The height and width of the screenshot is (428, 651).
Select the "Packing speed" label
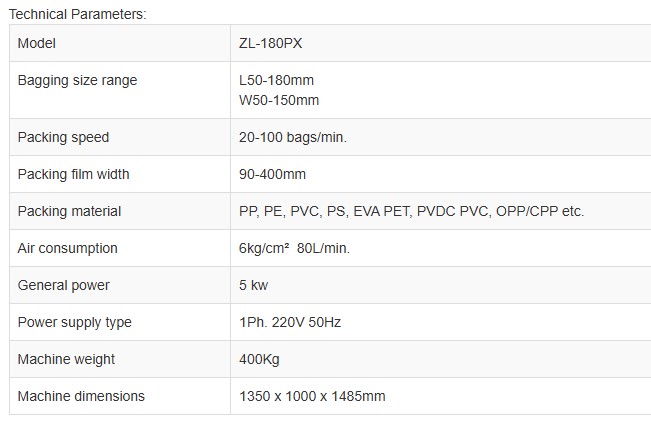point(63,137)
